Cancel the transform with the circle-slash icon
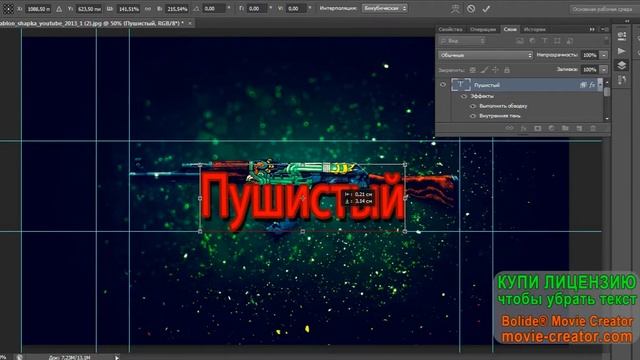Image resolution: width=640 pixels, height=360 pixels. click(471, 9)
